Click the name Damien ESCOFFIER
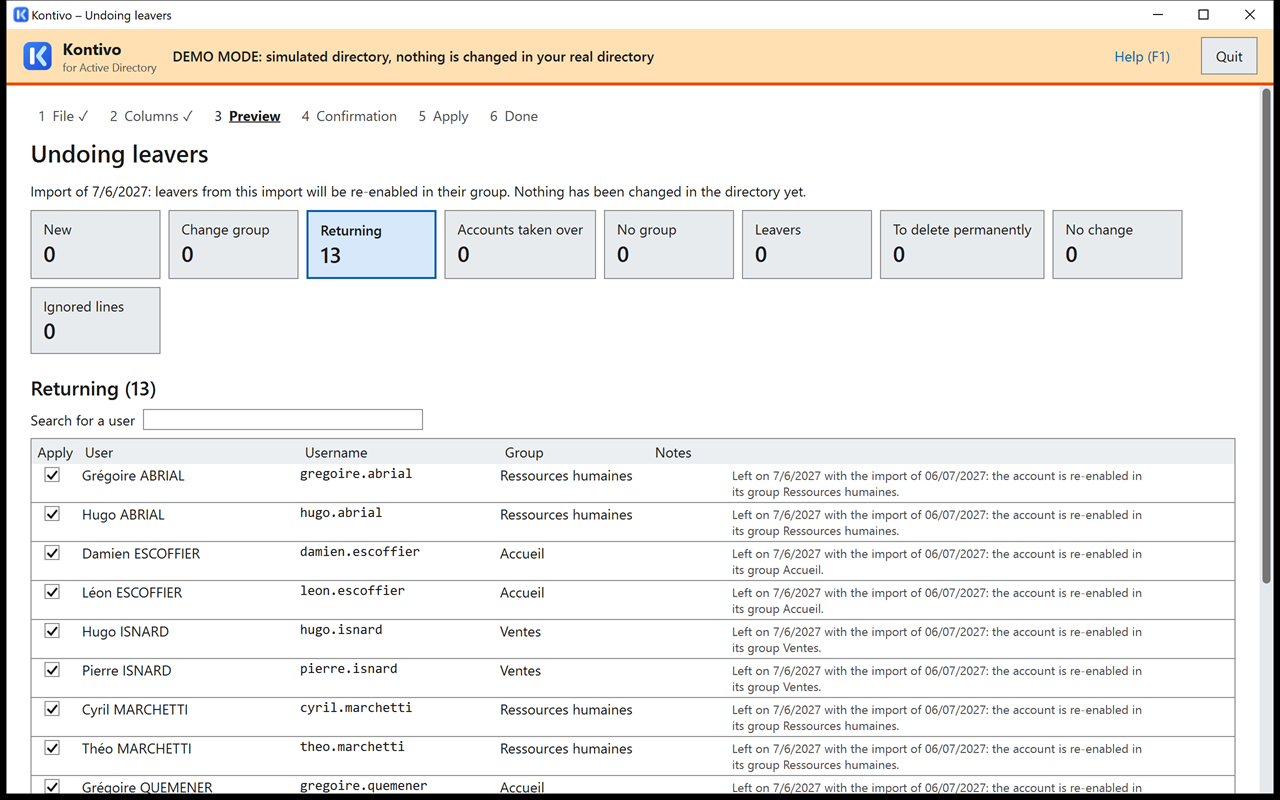This screenshot has width=1280, height=800. [x=141, y=554]
